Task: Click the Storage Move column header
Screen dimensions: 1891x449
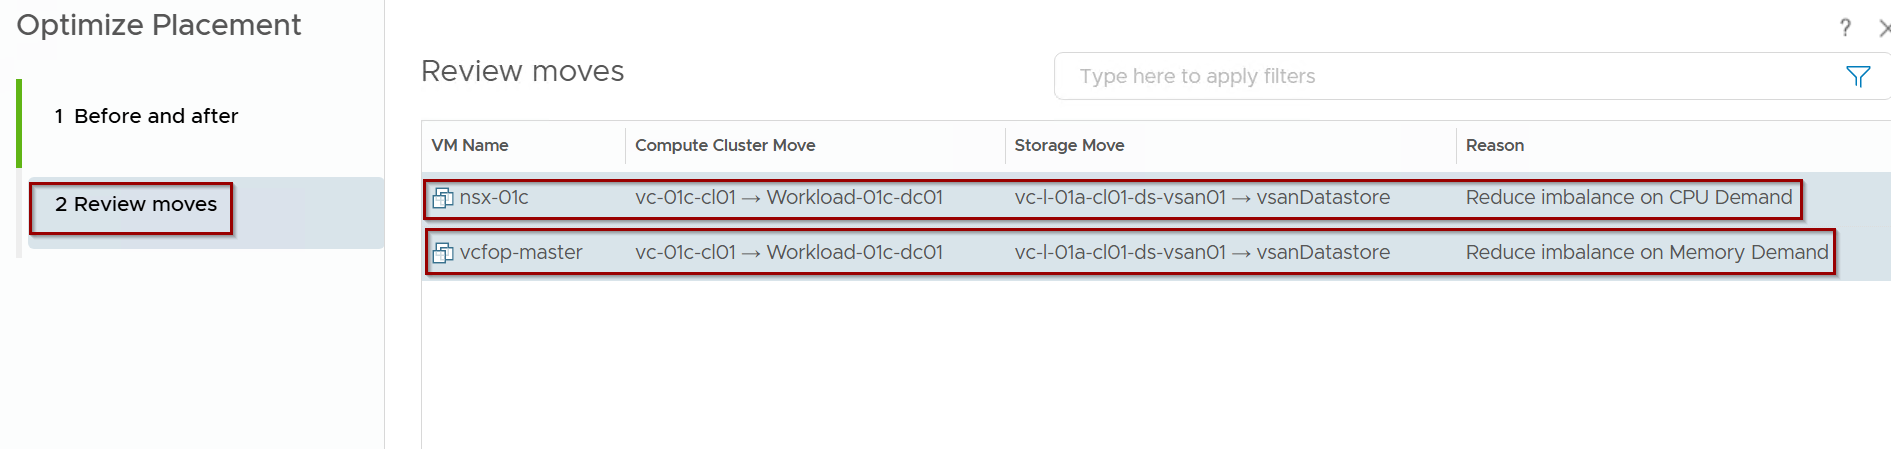Action: 1069,145
